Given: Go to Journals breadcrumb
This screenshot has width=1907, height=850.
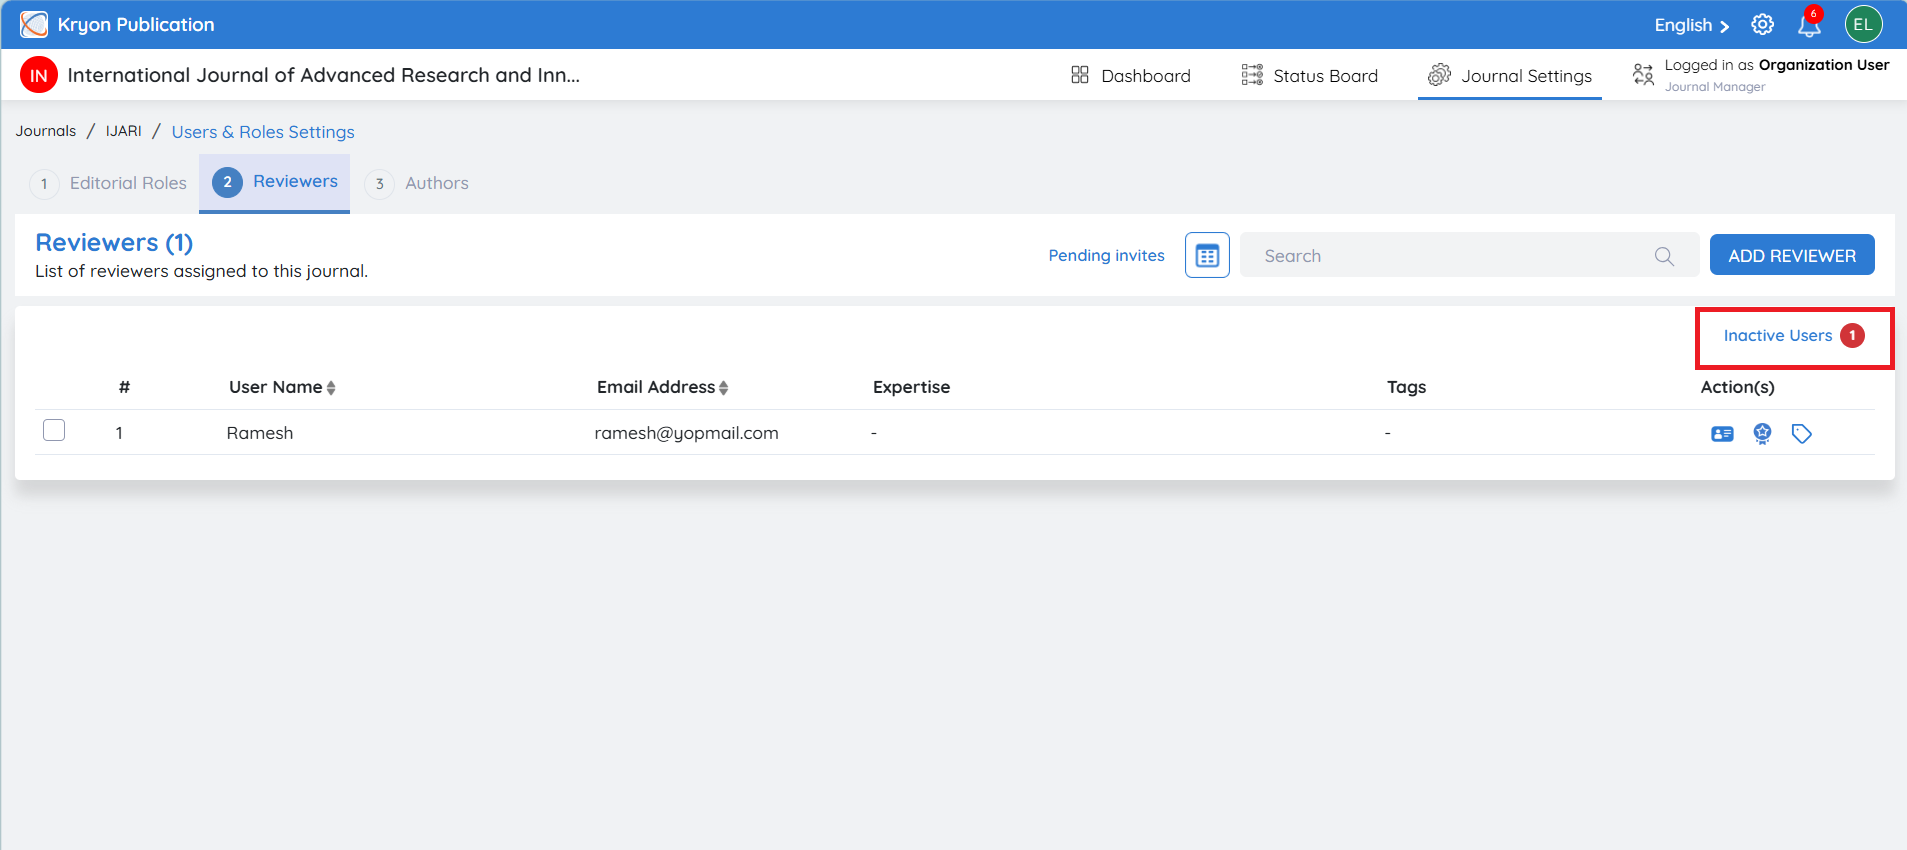Looking at the screenshot, I should coord(46,131).
